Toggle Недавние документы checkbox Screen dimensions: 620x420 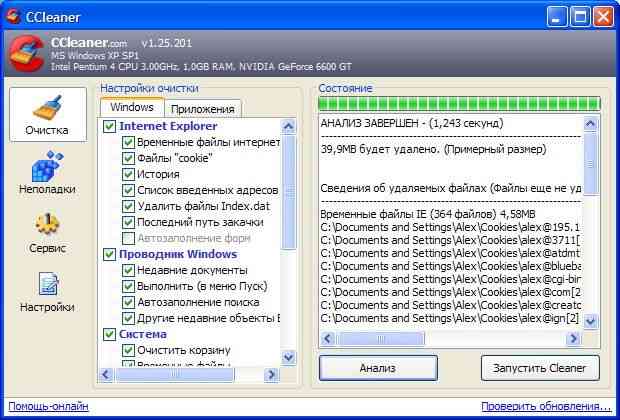tap(128, 271)
